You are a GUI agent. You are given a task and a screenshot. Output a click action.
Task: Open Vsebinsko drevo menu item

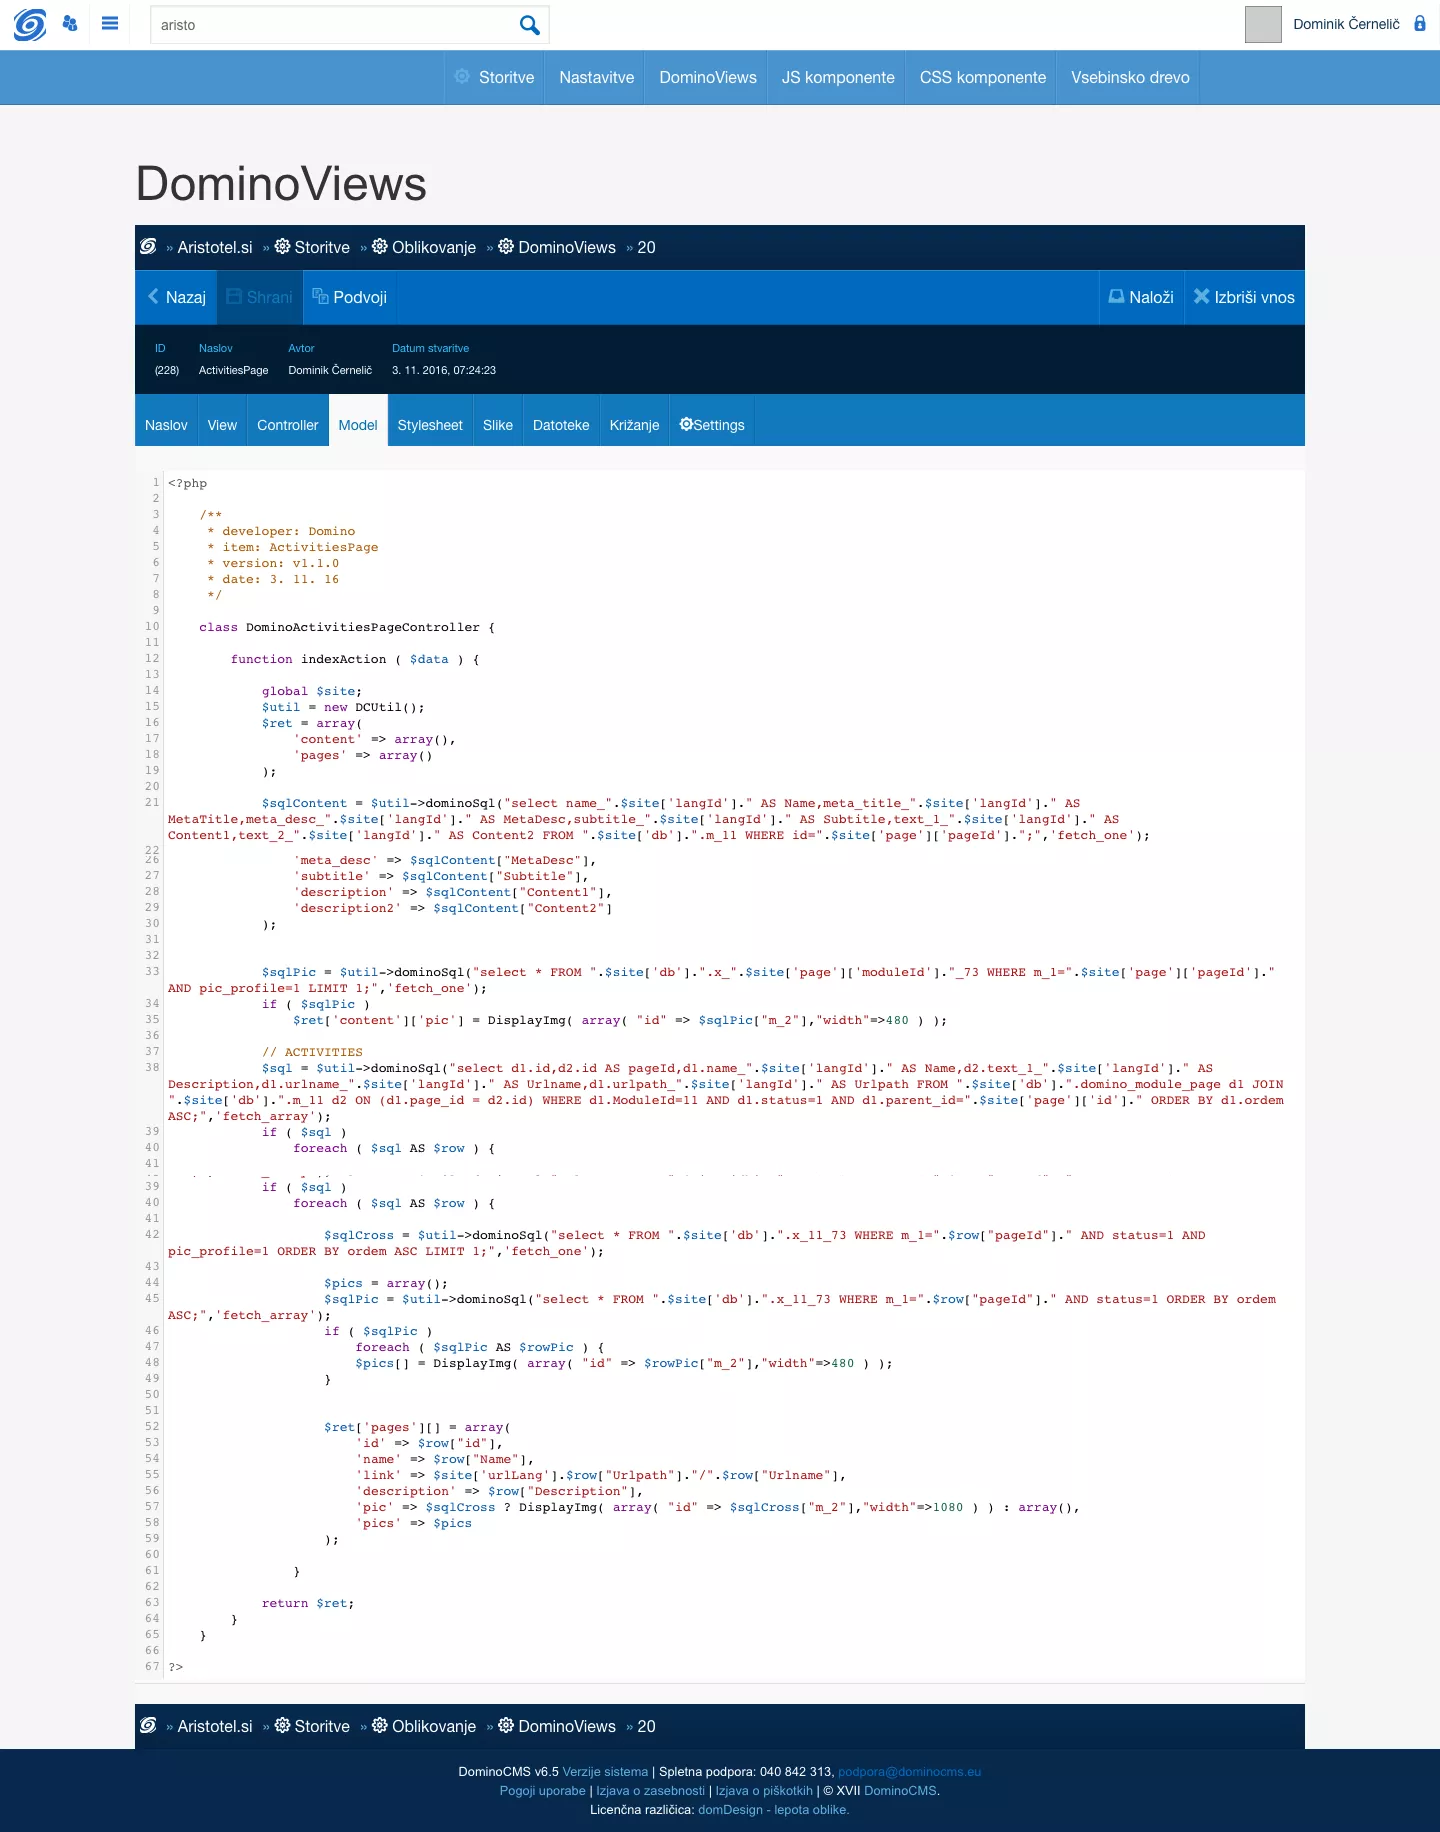(x=1130, y=77)
